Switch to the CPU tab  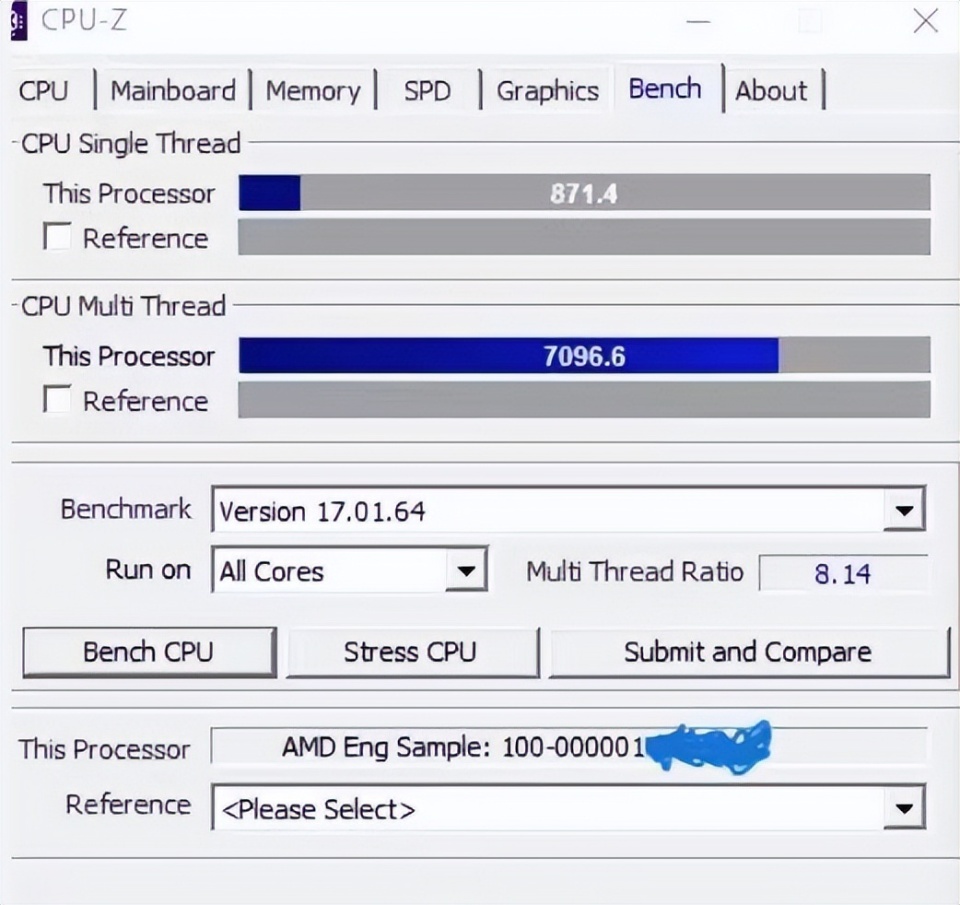point(43,91)
